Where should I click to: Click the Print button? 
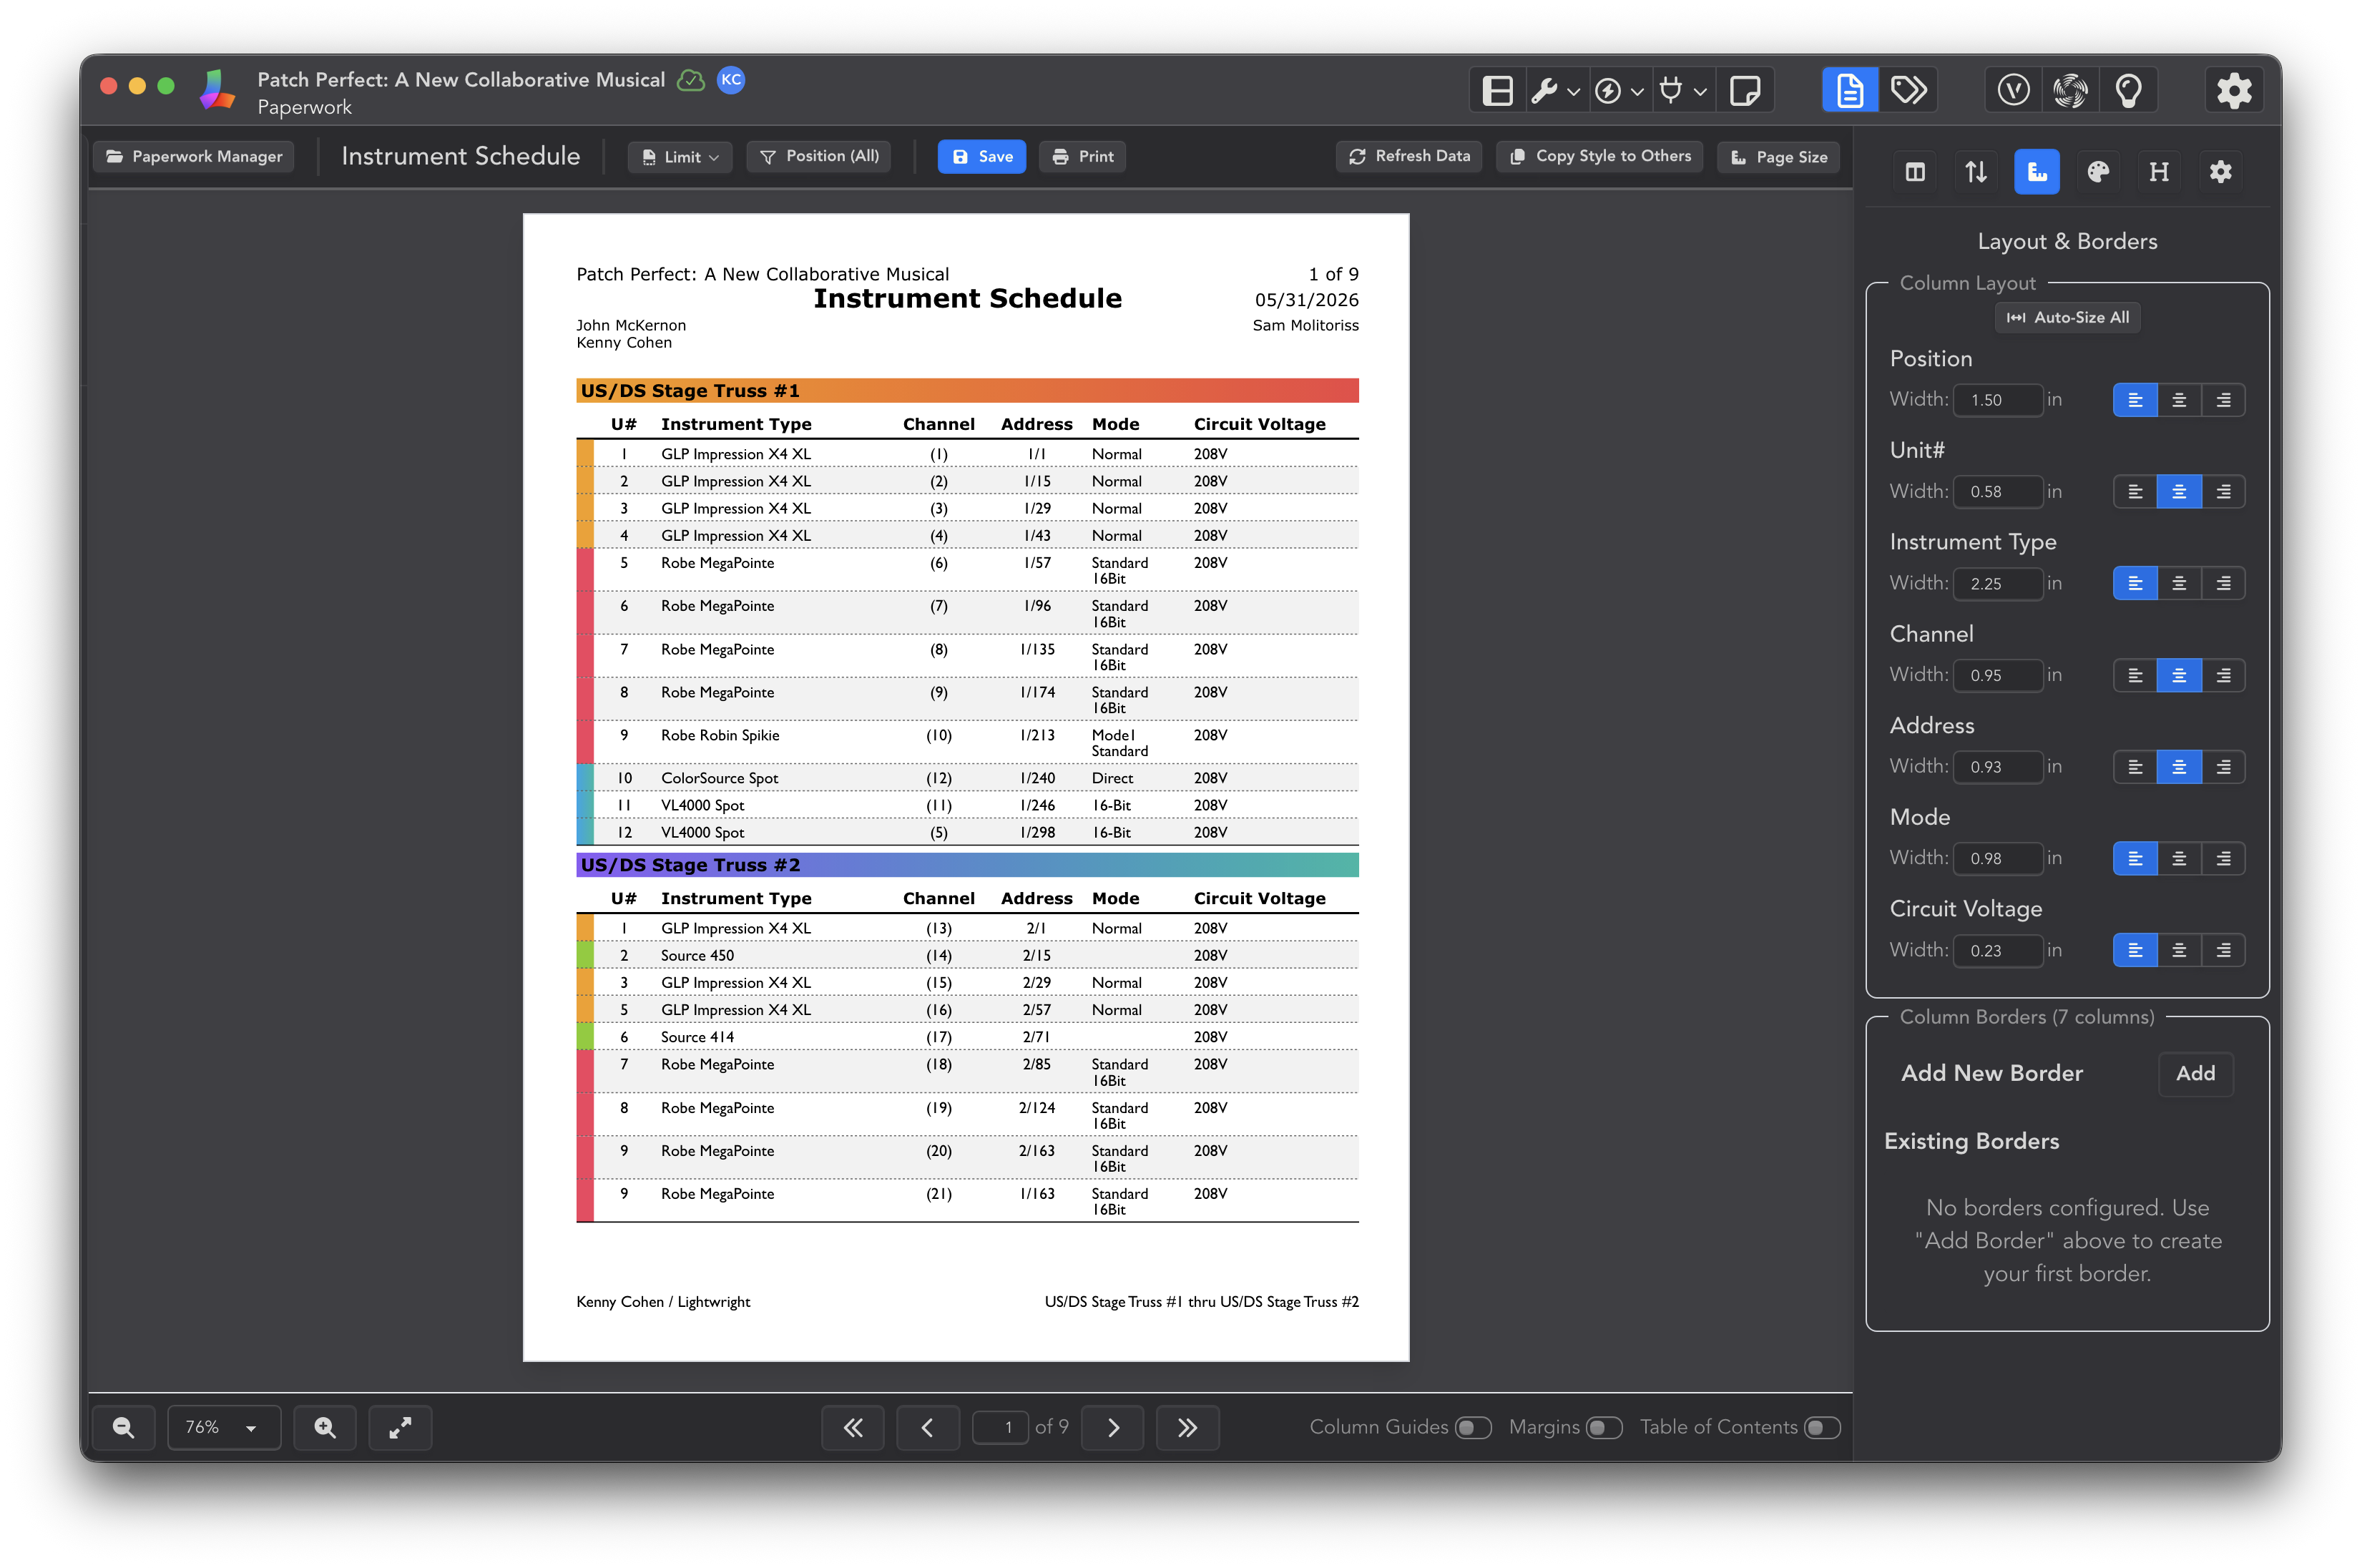(1082, 157)
